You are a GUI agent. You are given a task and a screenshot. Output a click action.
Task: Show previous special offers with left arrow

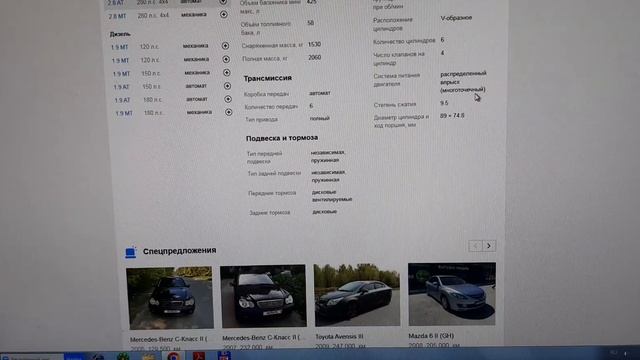point(476,246)
